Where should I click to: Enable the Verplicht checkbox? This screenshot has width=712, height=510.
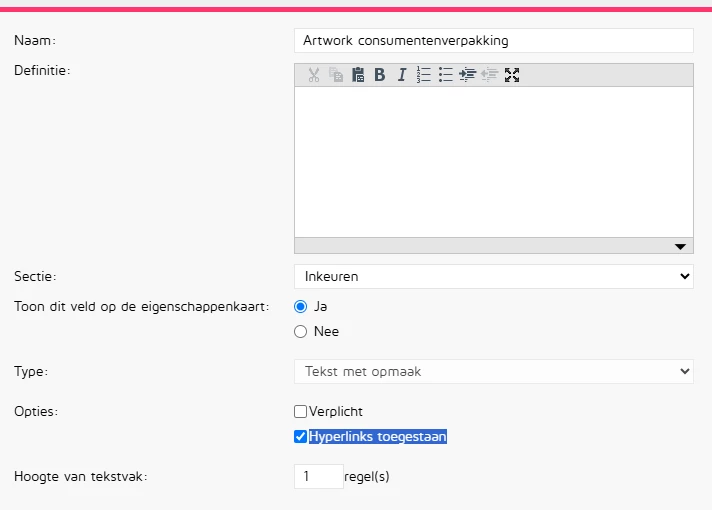click(300, 411)
